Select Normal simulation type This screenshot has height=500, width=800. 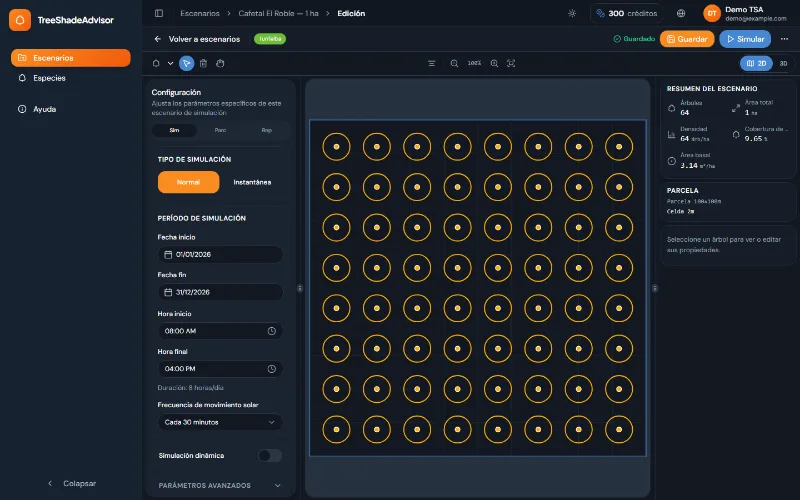188,182
